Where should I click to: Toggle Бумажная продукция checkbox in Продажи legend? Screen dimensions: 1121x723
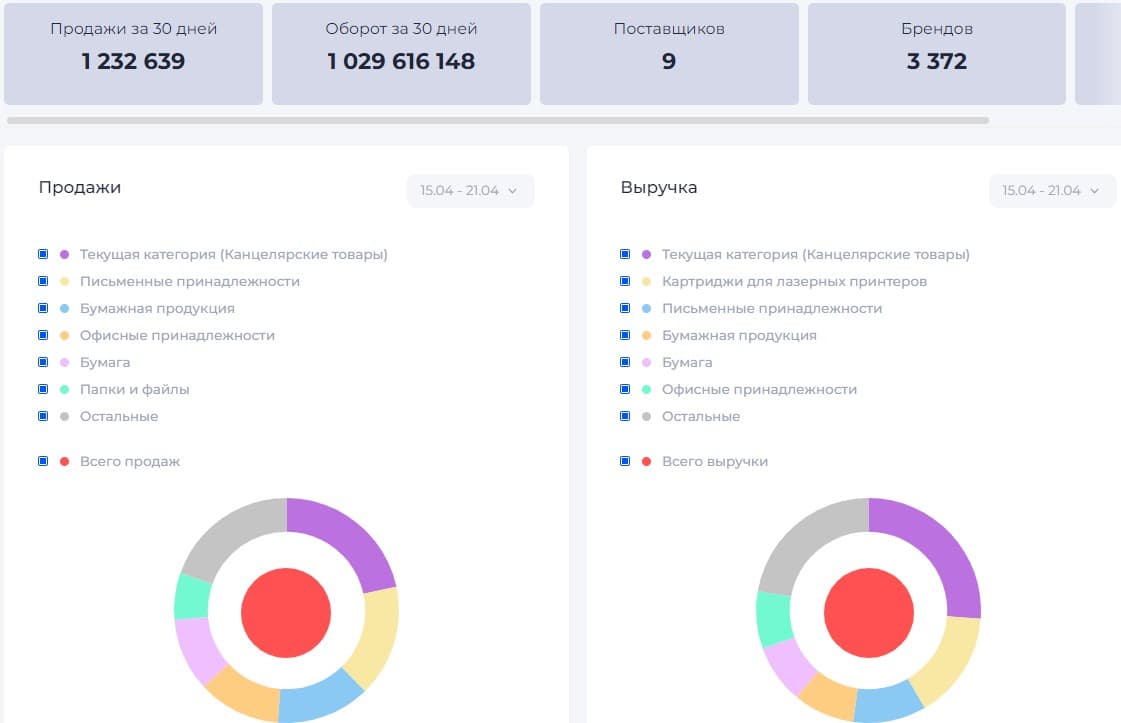point(43,308)
